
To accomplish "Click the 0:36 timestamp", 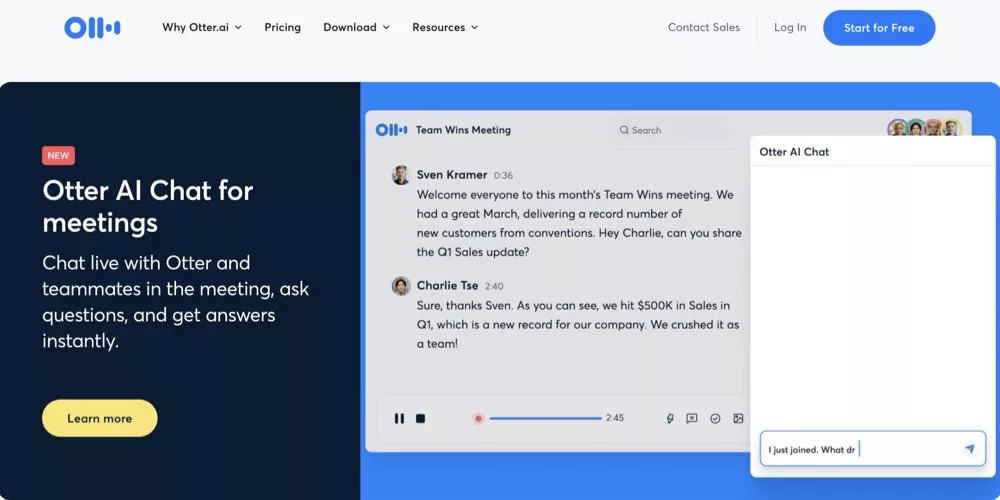I will click(503, 175).
